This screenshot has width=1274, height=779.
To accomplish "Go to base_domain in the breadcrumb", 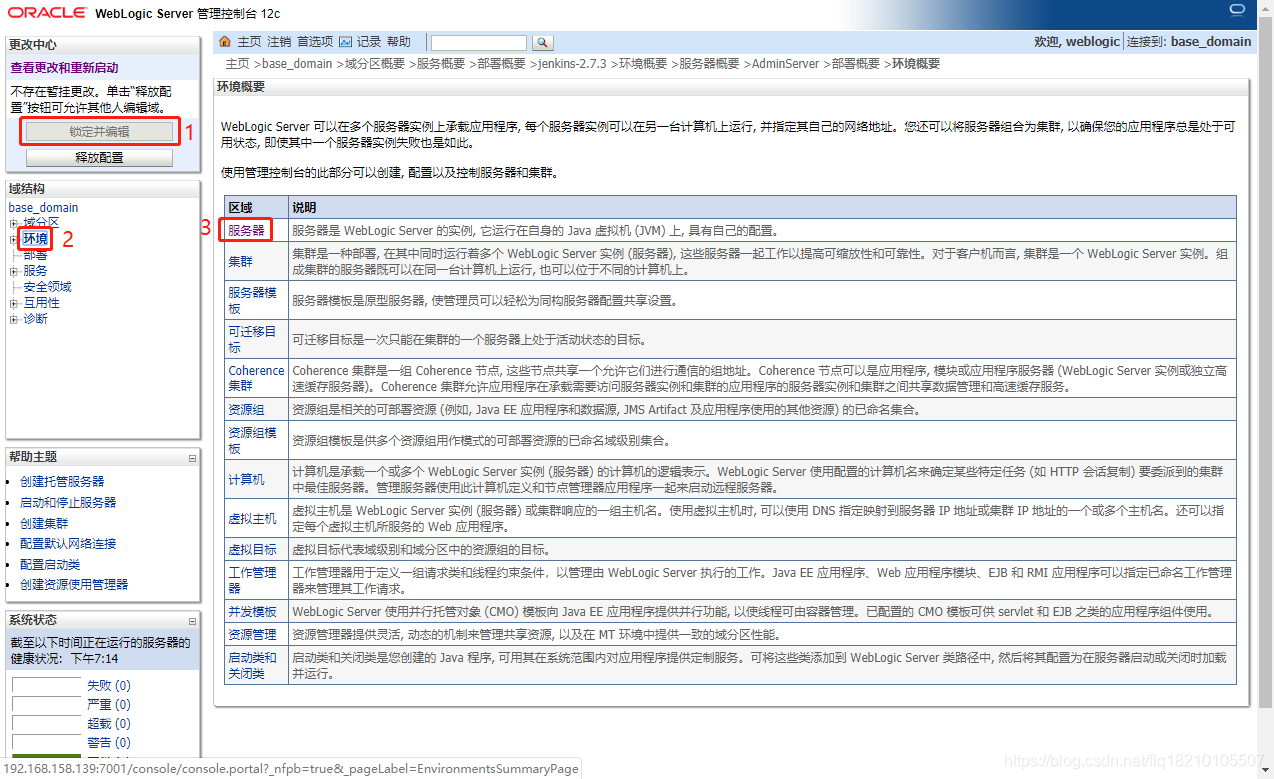I will (x=297, y=64).
